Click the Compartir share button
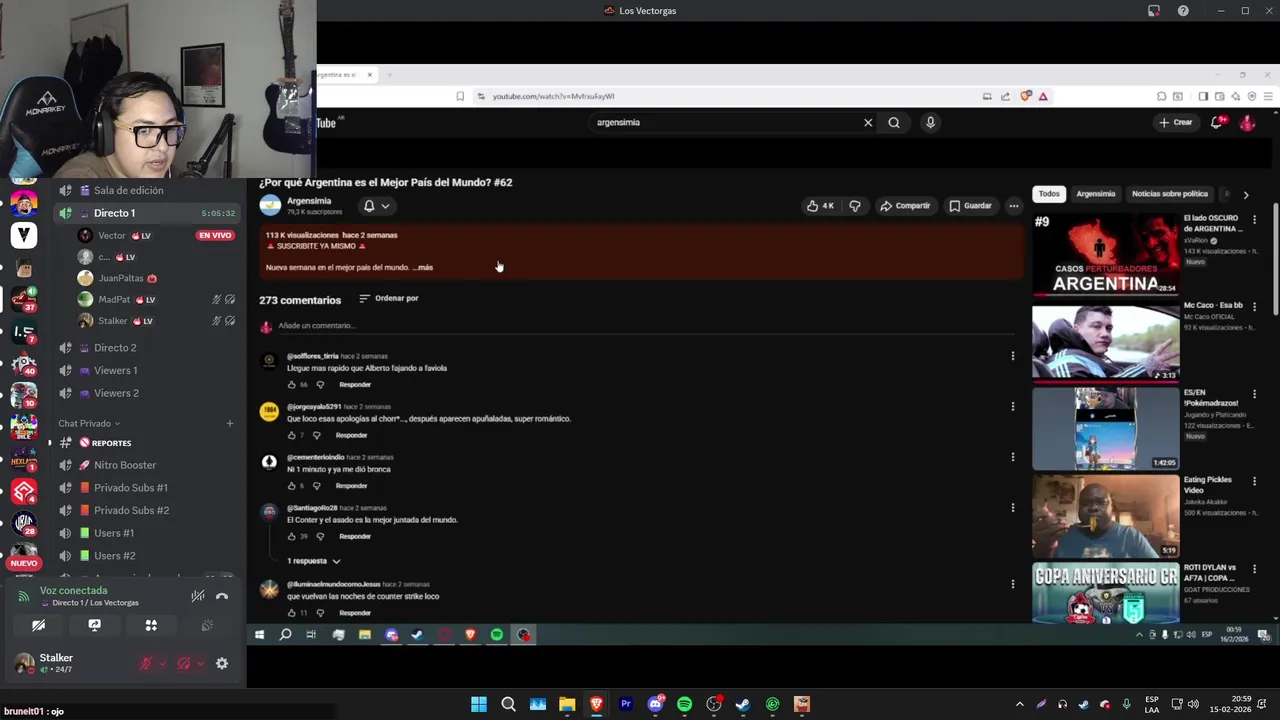This screenshot has height=720, width=1280. (x=905, y=206)
